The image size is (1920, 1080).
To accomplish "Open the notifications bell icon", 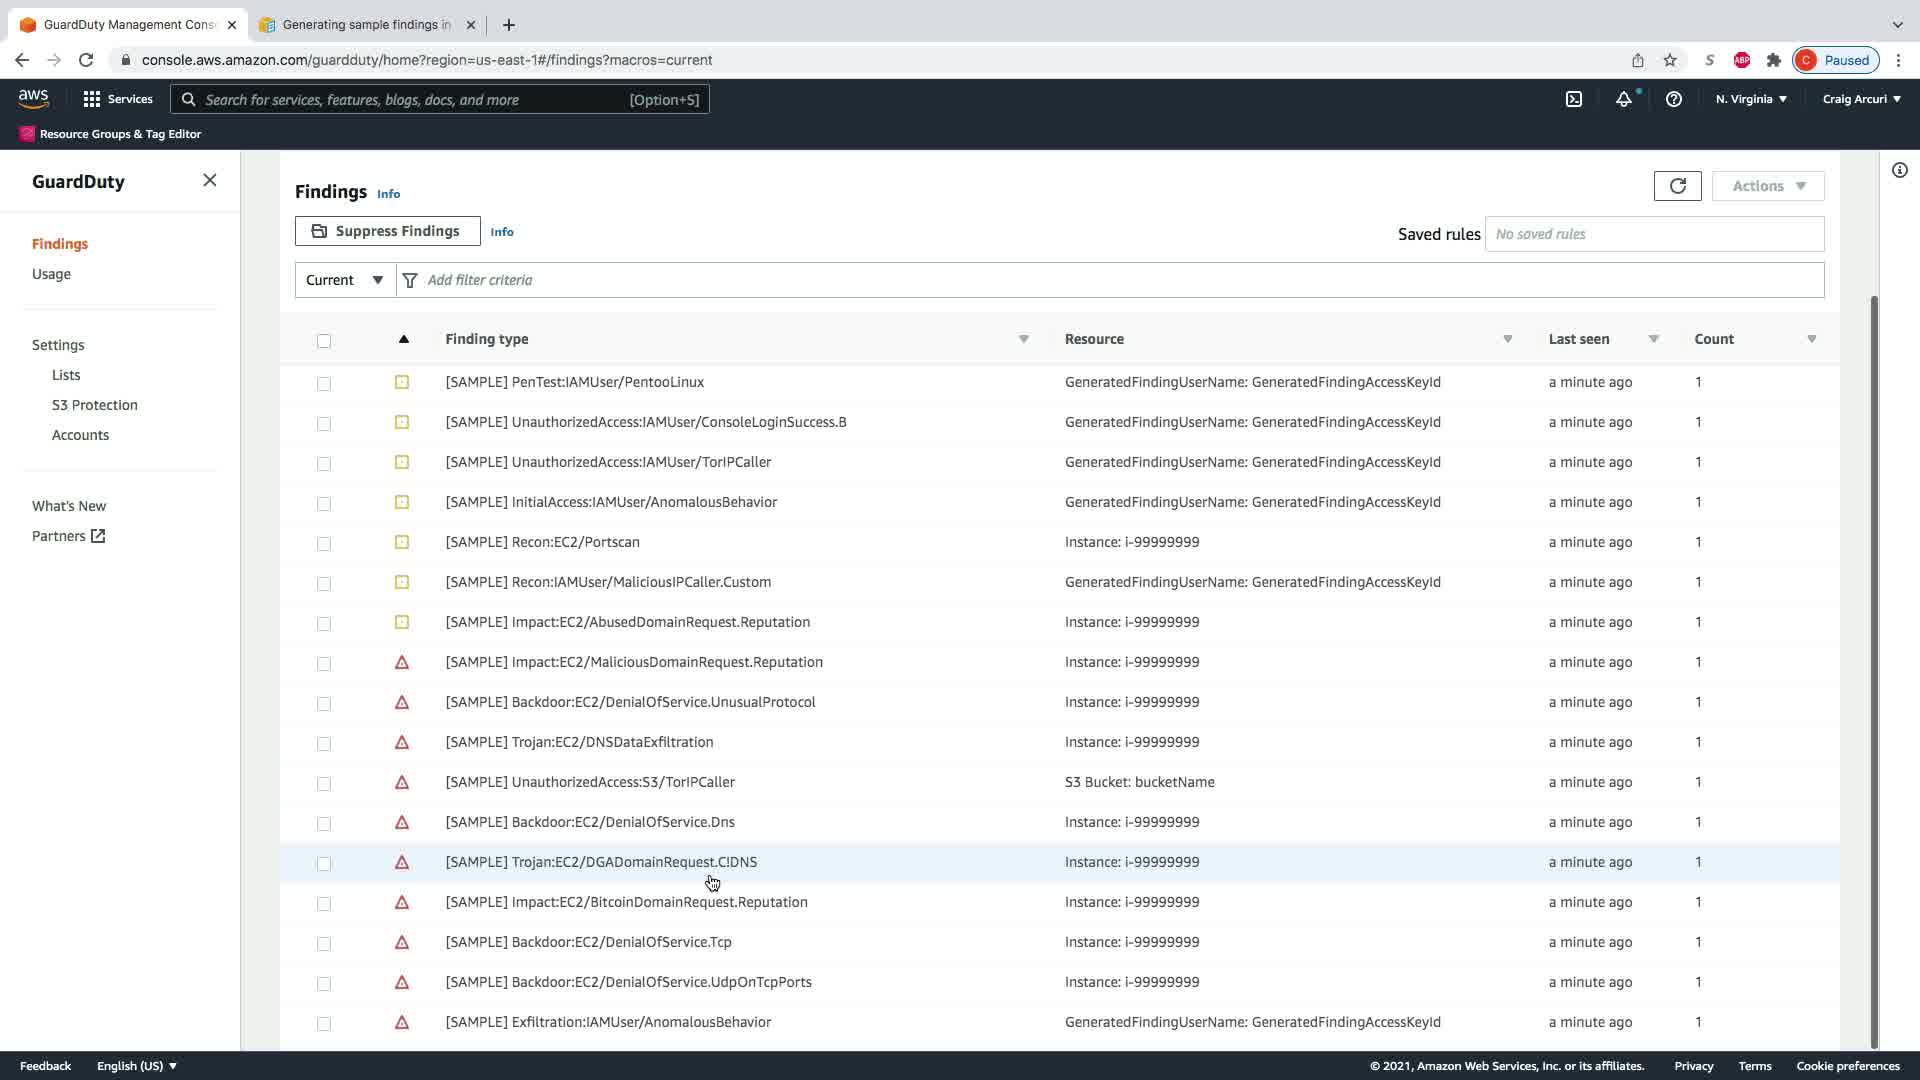I will coord(1624,99).
